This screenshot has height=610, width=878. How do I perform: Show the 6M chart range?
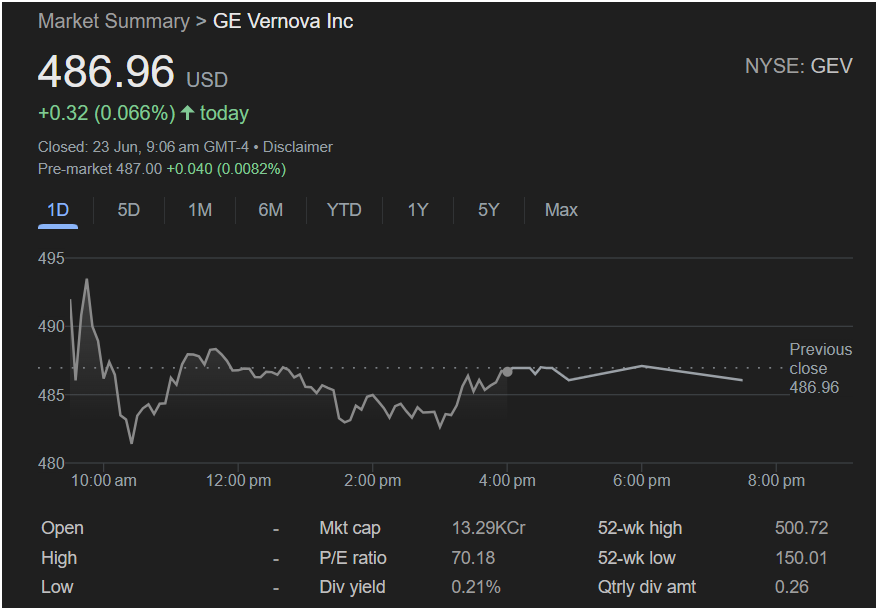pyautogui.click(x=270, y=210)
